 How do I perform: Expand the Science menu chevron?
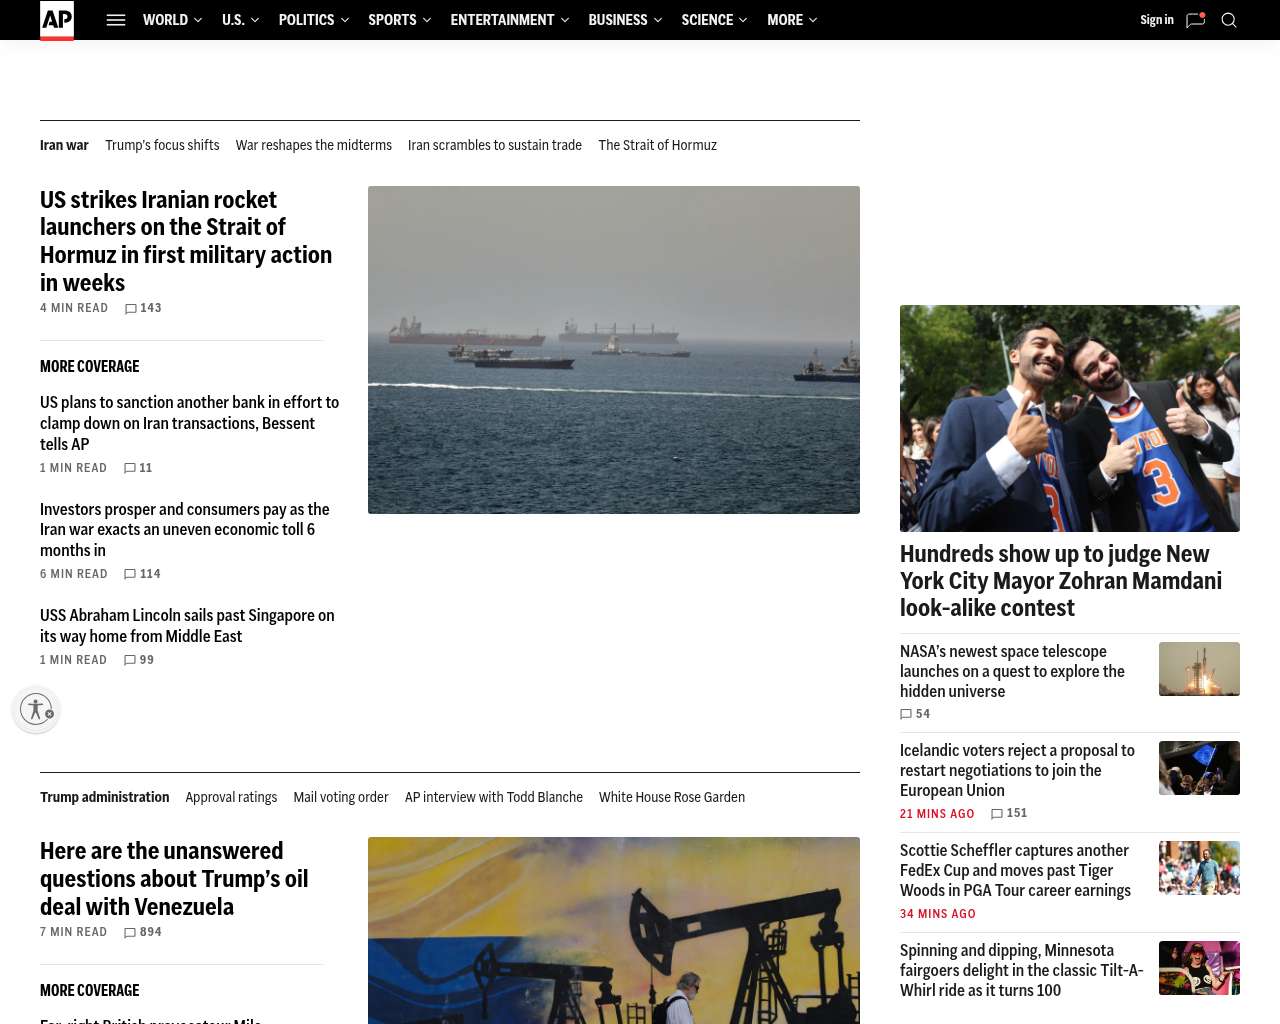coord(744,20)
